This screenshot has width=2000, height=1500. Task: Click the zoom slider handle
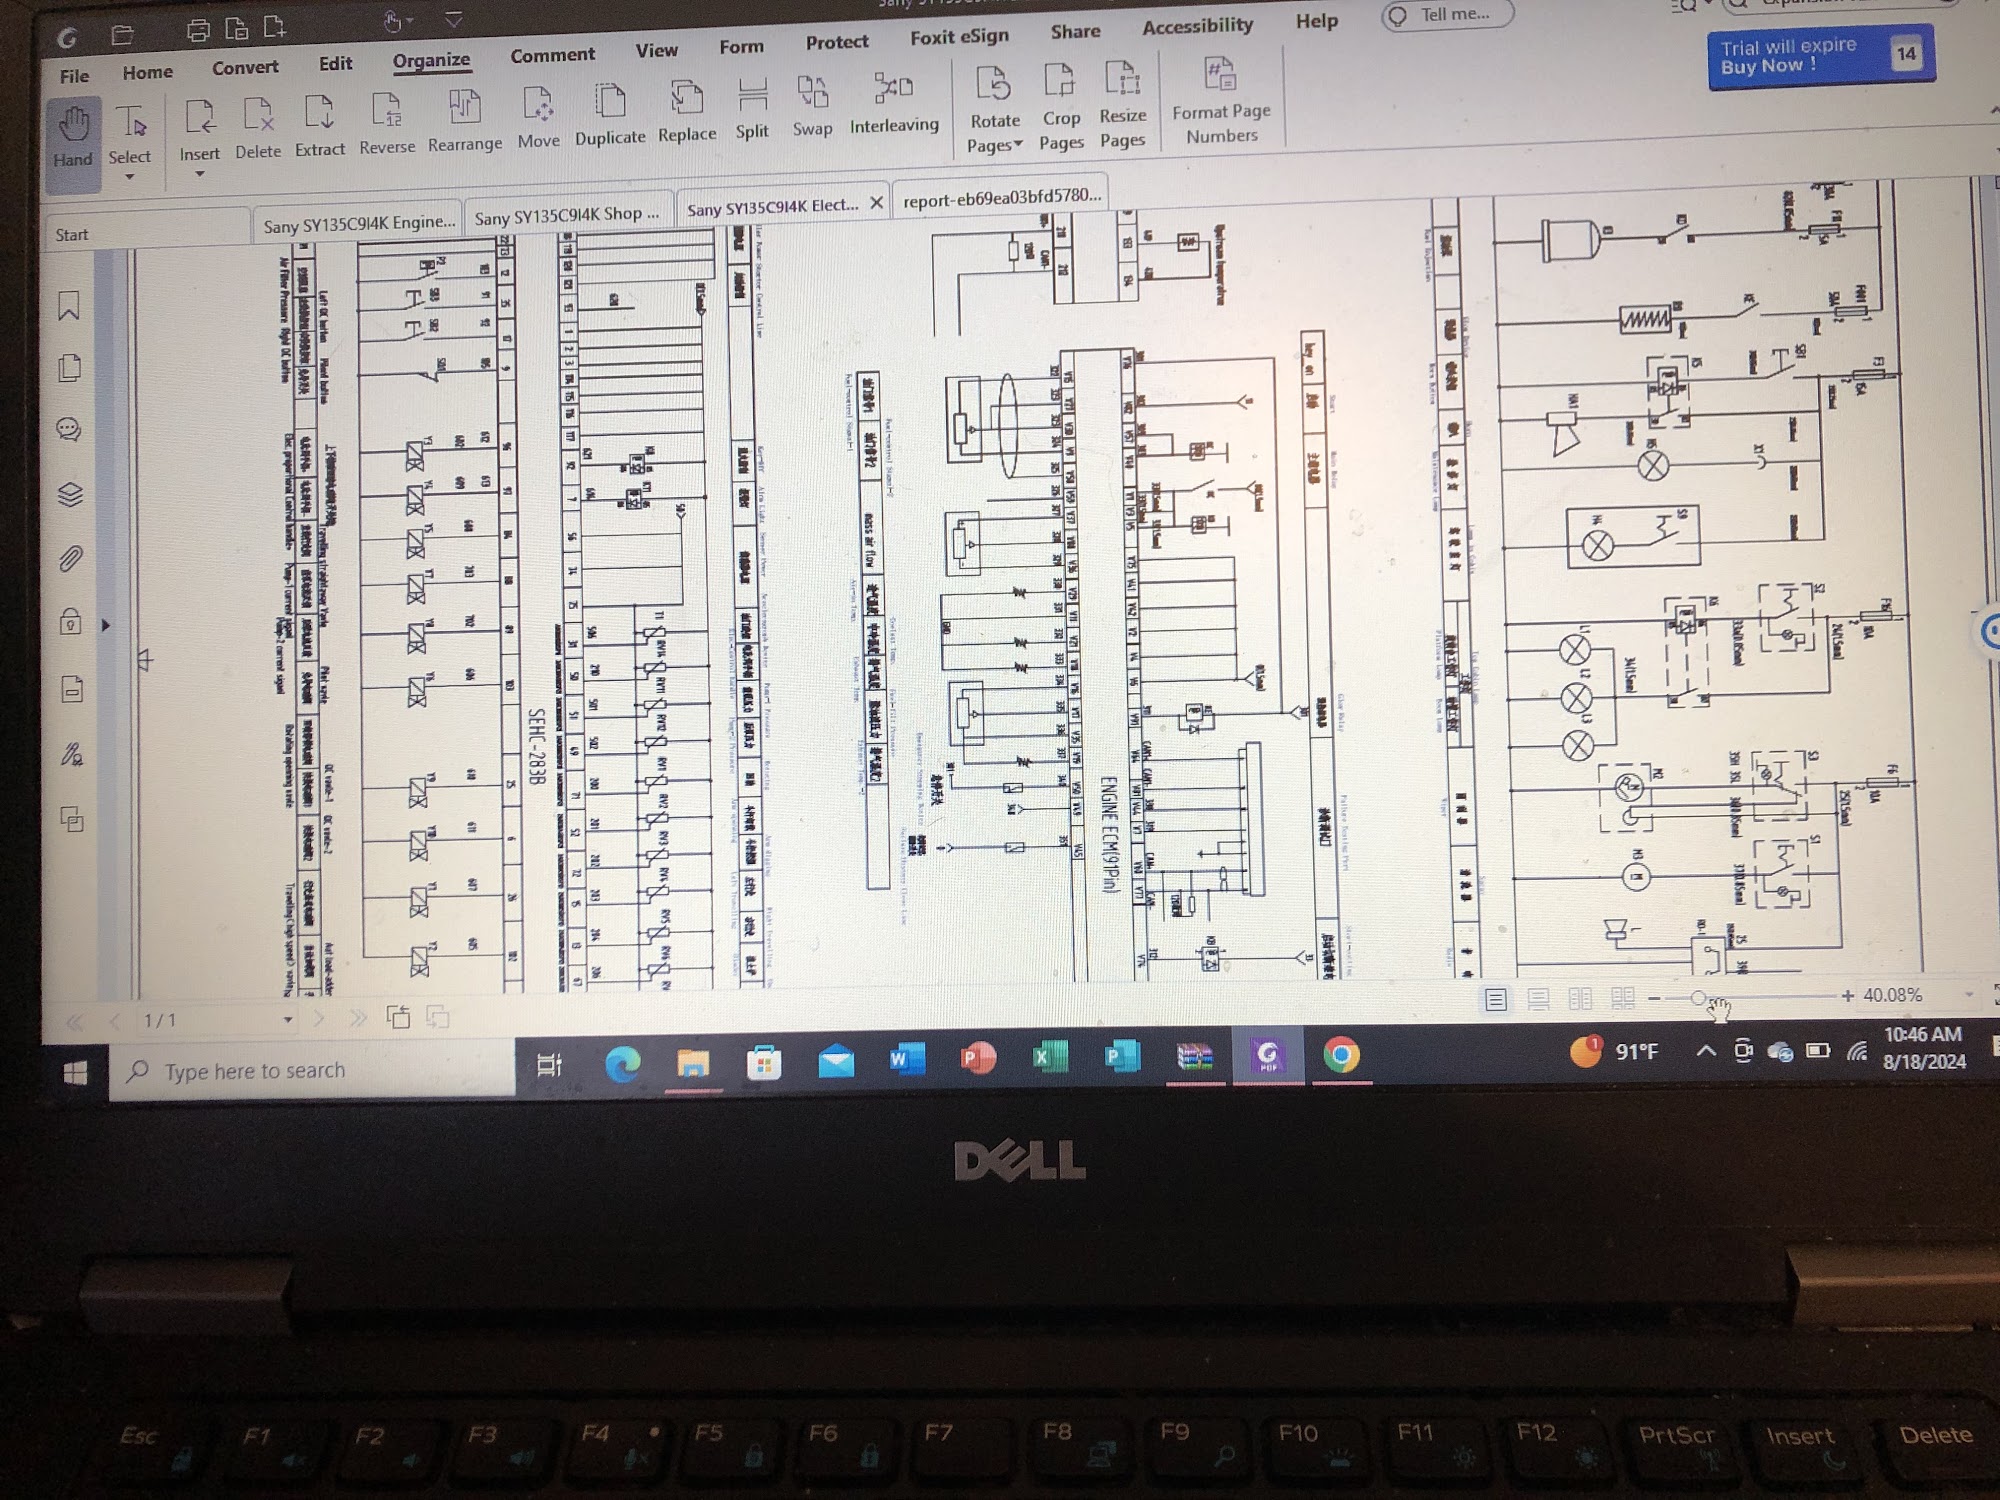pos(1698,998)
